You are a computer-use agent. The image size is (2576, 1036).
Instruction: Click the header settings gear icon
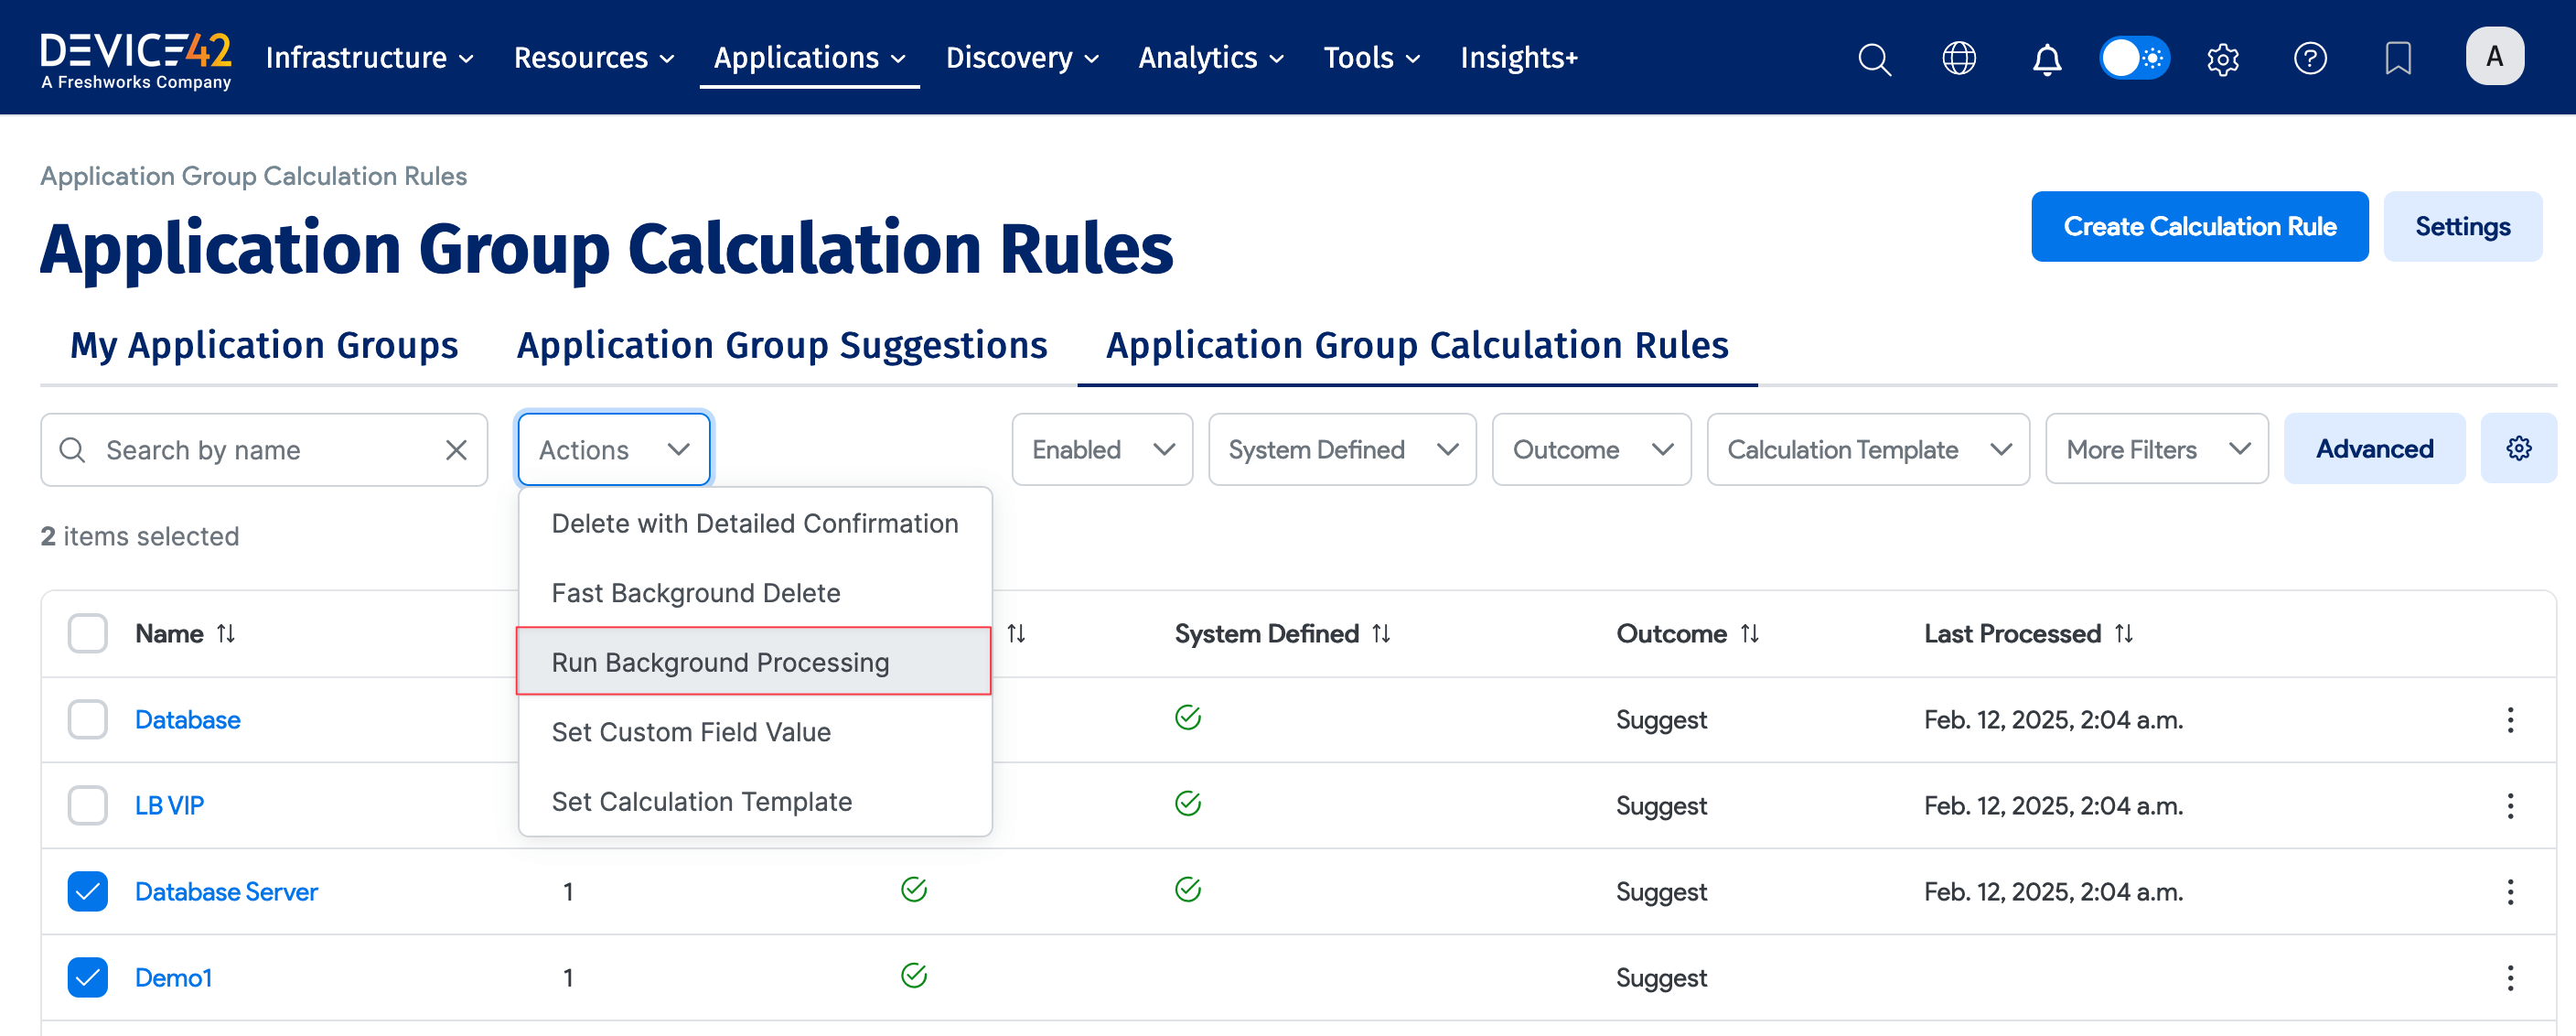2222,59
